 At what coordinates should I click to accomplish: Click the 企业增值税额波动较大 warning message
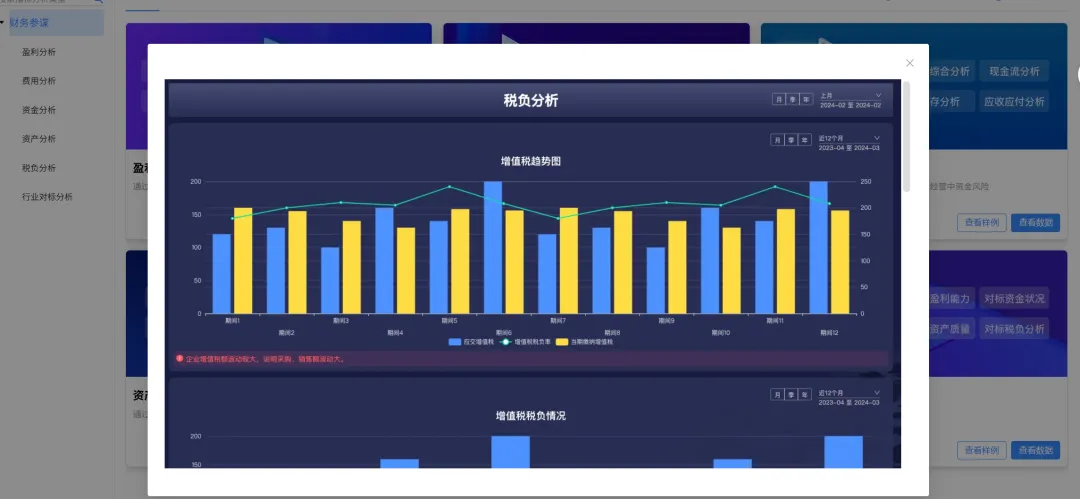pos(265,359)
